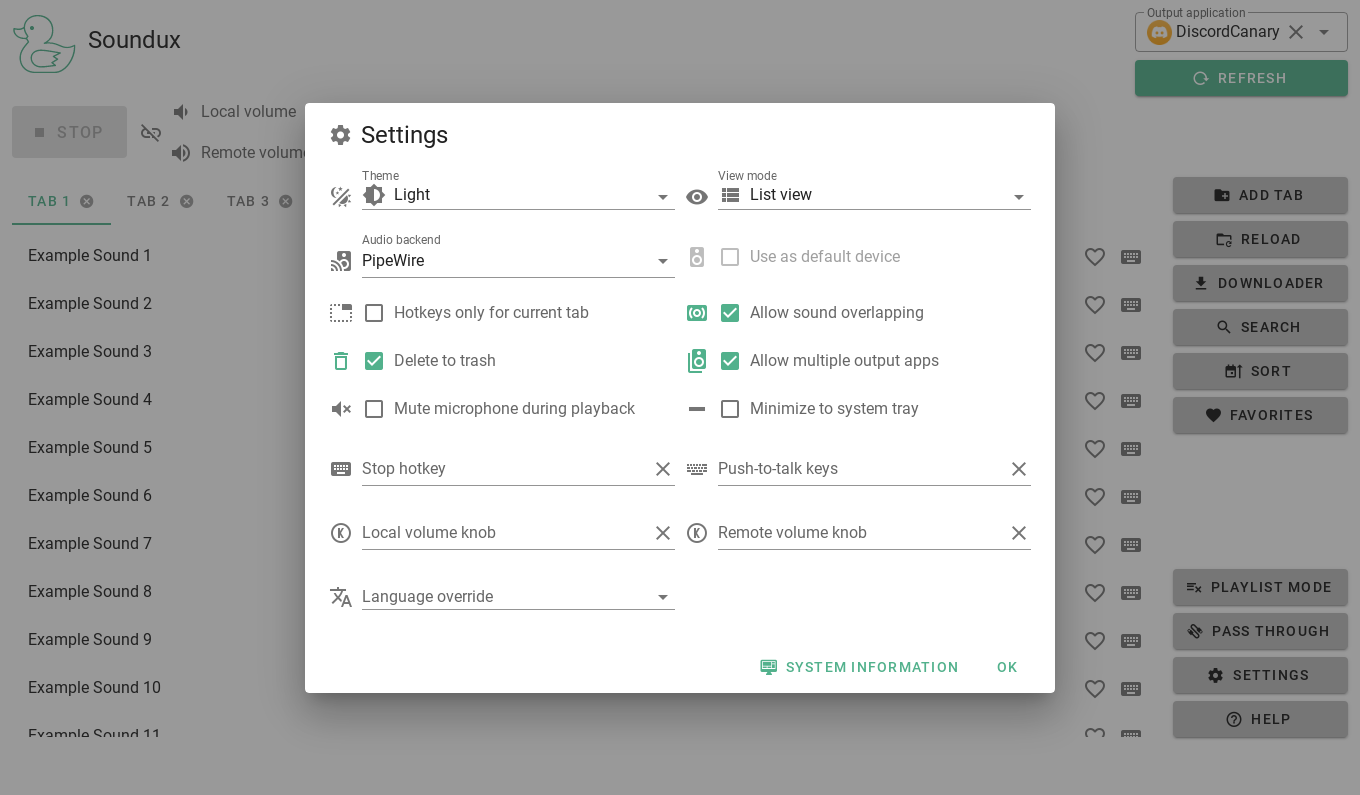1360x795 pixels.
Task: Click the multiple output apps speaker icon
Action: (697, 361)
